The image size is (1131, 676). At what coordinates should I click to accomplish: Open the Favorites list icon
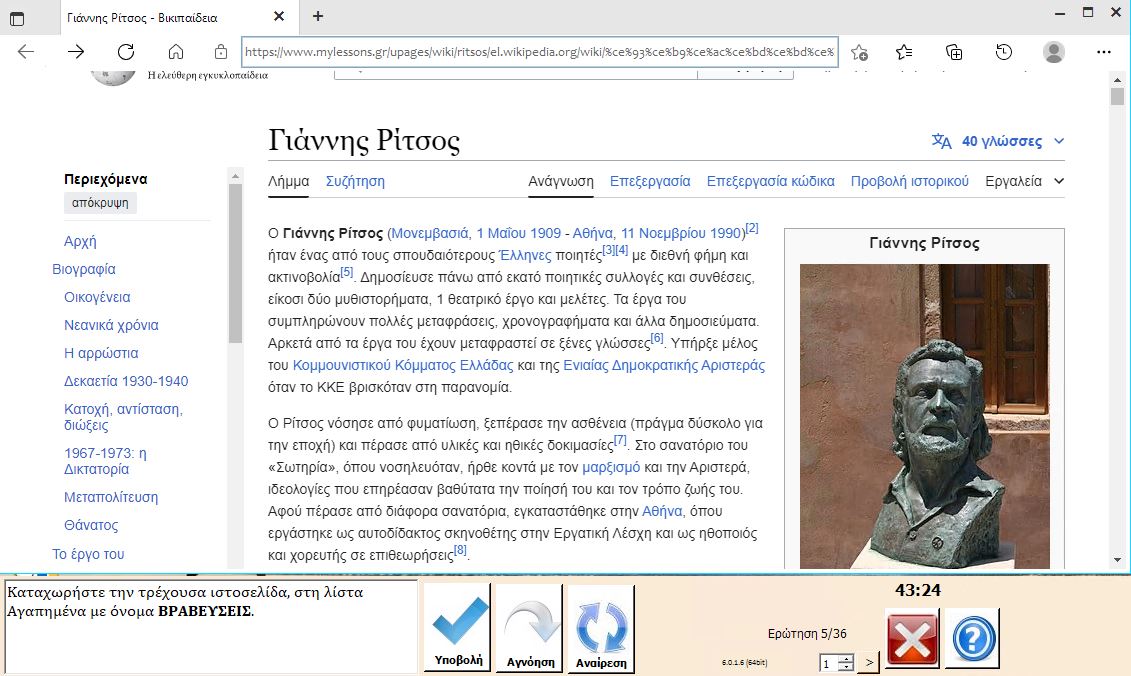[x=905, y=52]
